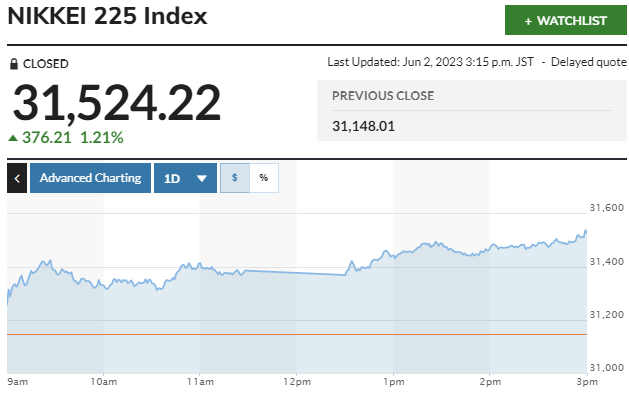Click the green up-triangle next to 376.21

tap(12, 137)
